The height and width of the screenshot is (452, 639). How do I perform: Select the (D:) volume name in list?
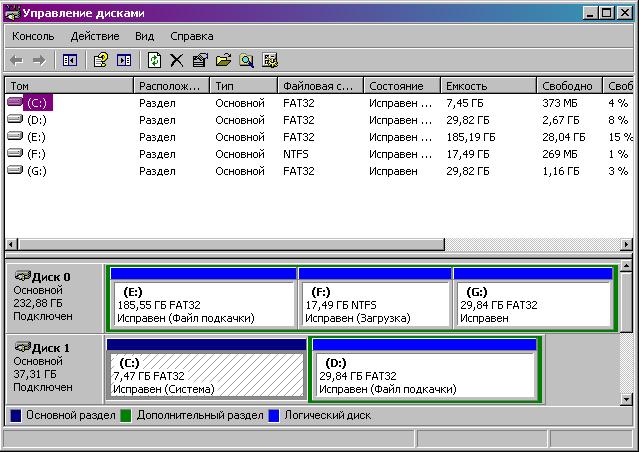coord(37,120)
